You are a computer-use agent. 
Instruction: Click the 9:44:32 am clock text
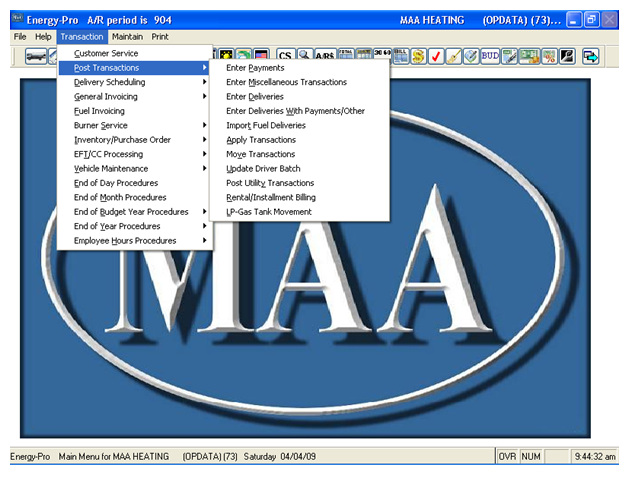click(x=595, y=457)
